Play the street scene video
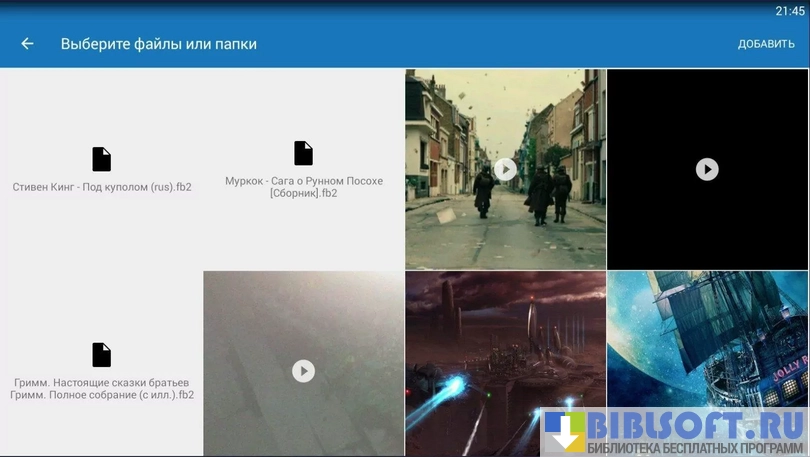This screenshot has height=457, width=810. 505,169
